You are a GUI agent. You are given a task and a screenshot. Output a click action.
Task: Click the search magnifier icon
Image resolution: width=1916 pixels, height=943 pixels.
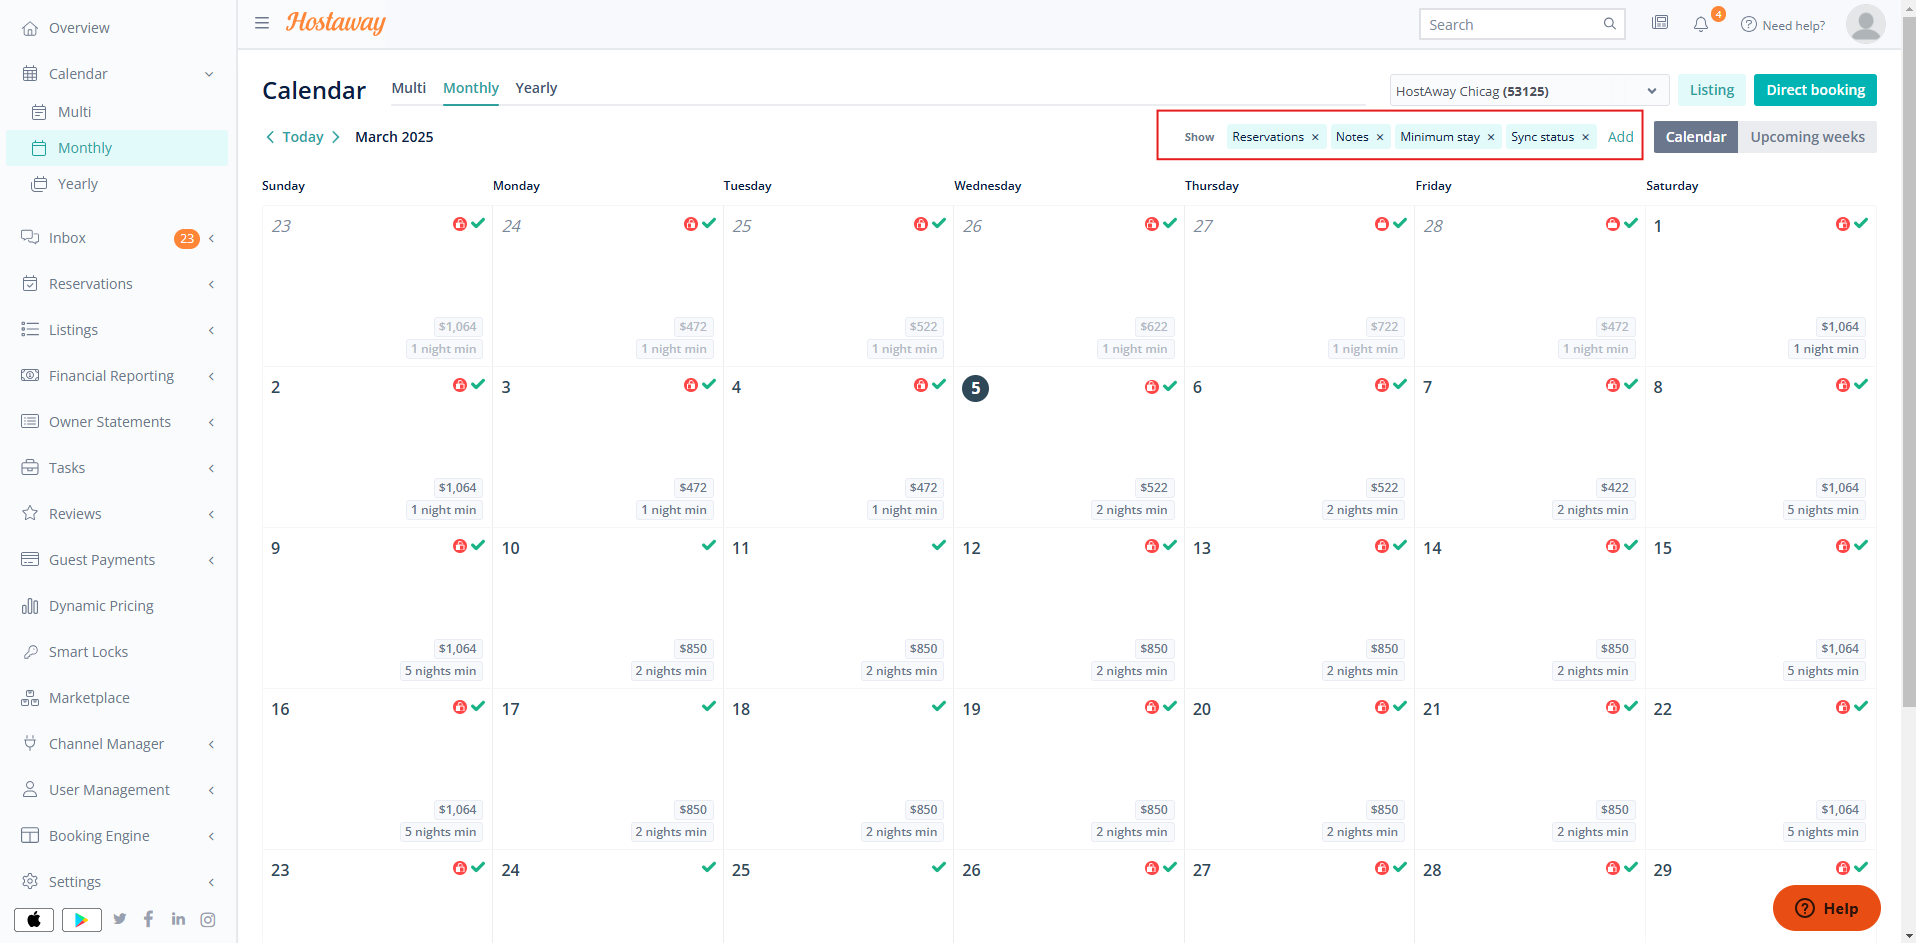tap(1609, 24)
